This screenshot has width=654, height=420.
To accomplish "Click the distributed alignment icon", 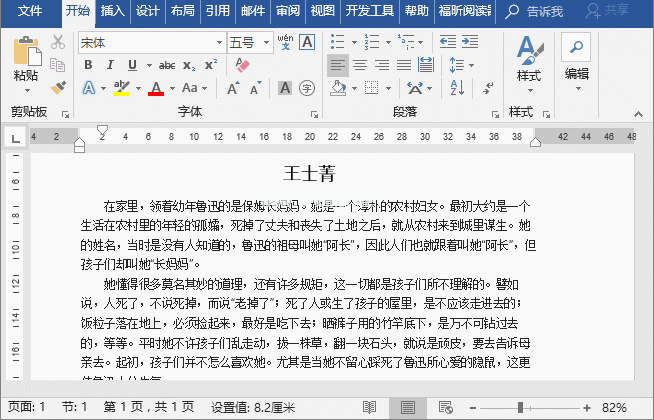I will (426, 65).
